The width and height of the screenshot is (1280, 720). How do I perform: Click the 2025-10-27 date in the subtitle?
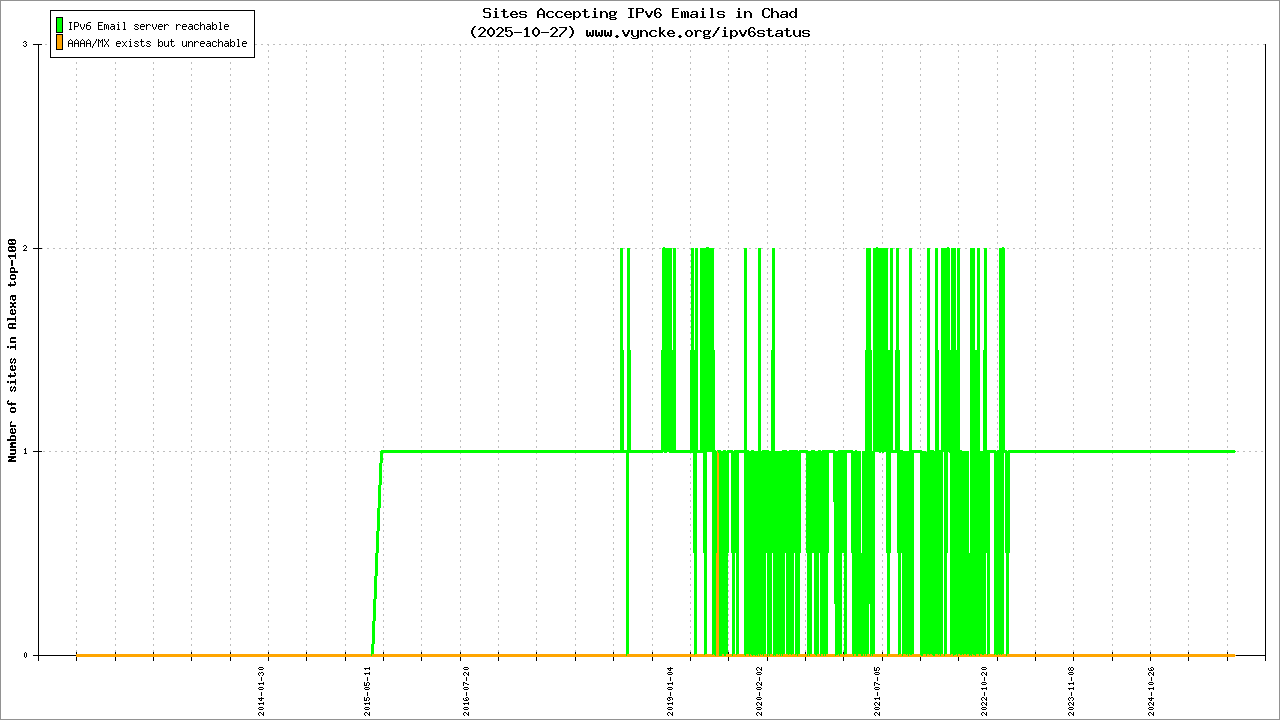point(522,32)
